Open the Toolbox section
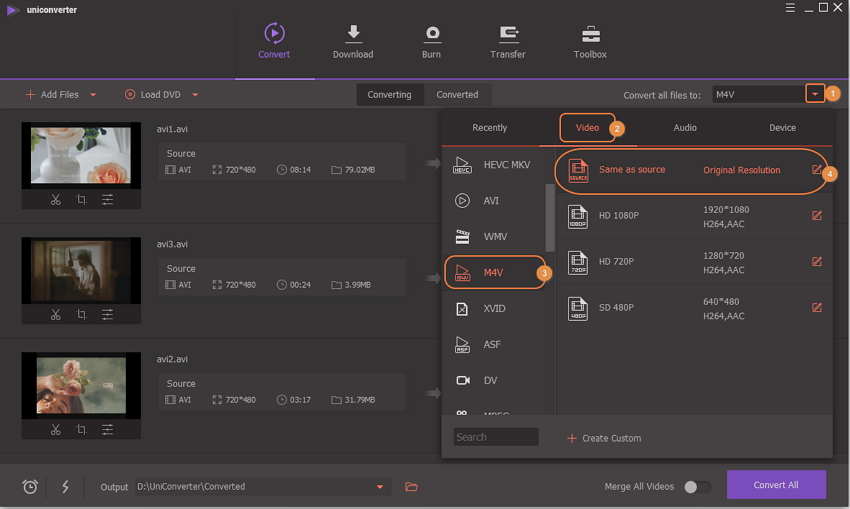This screenshot has width=850, height=509. click(590, 42)
